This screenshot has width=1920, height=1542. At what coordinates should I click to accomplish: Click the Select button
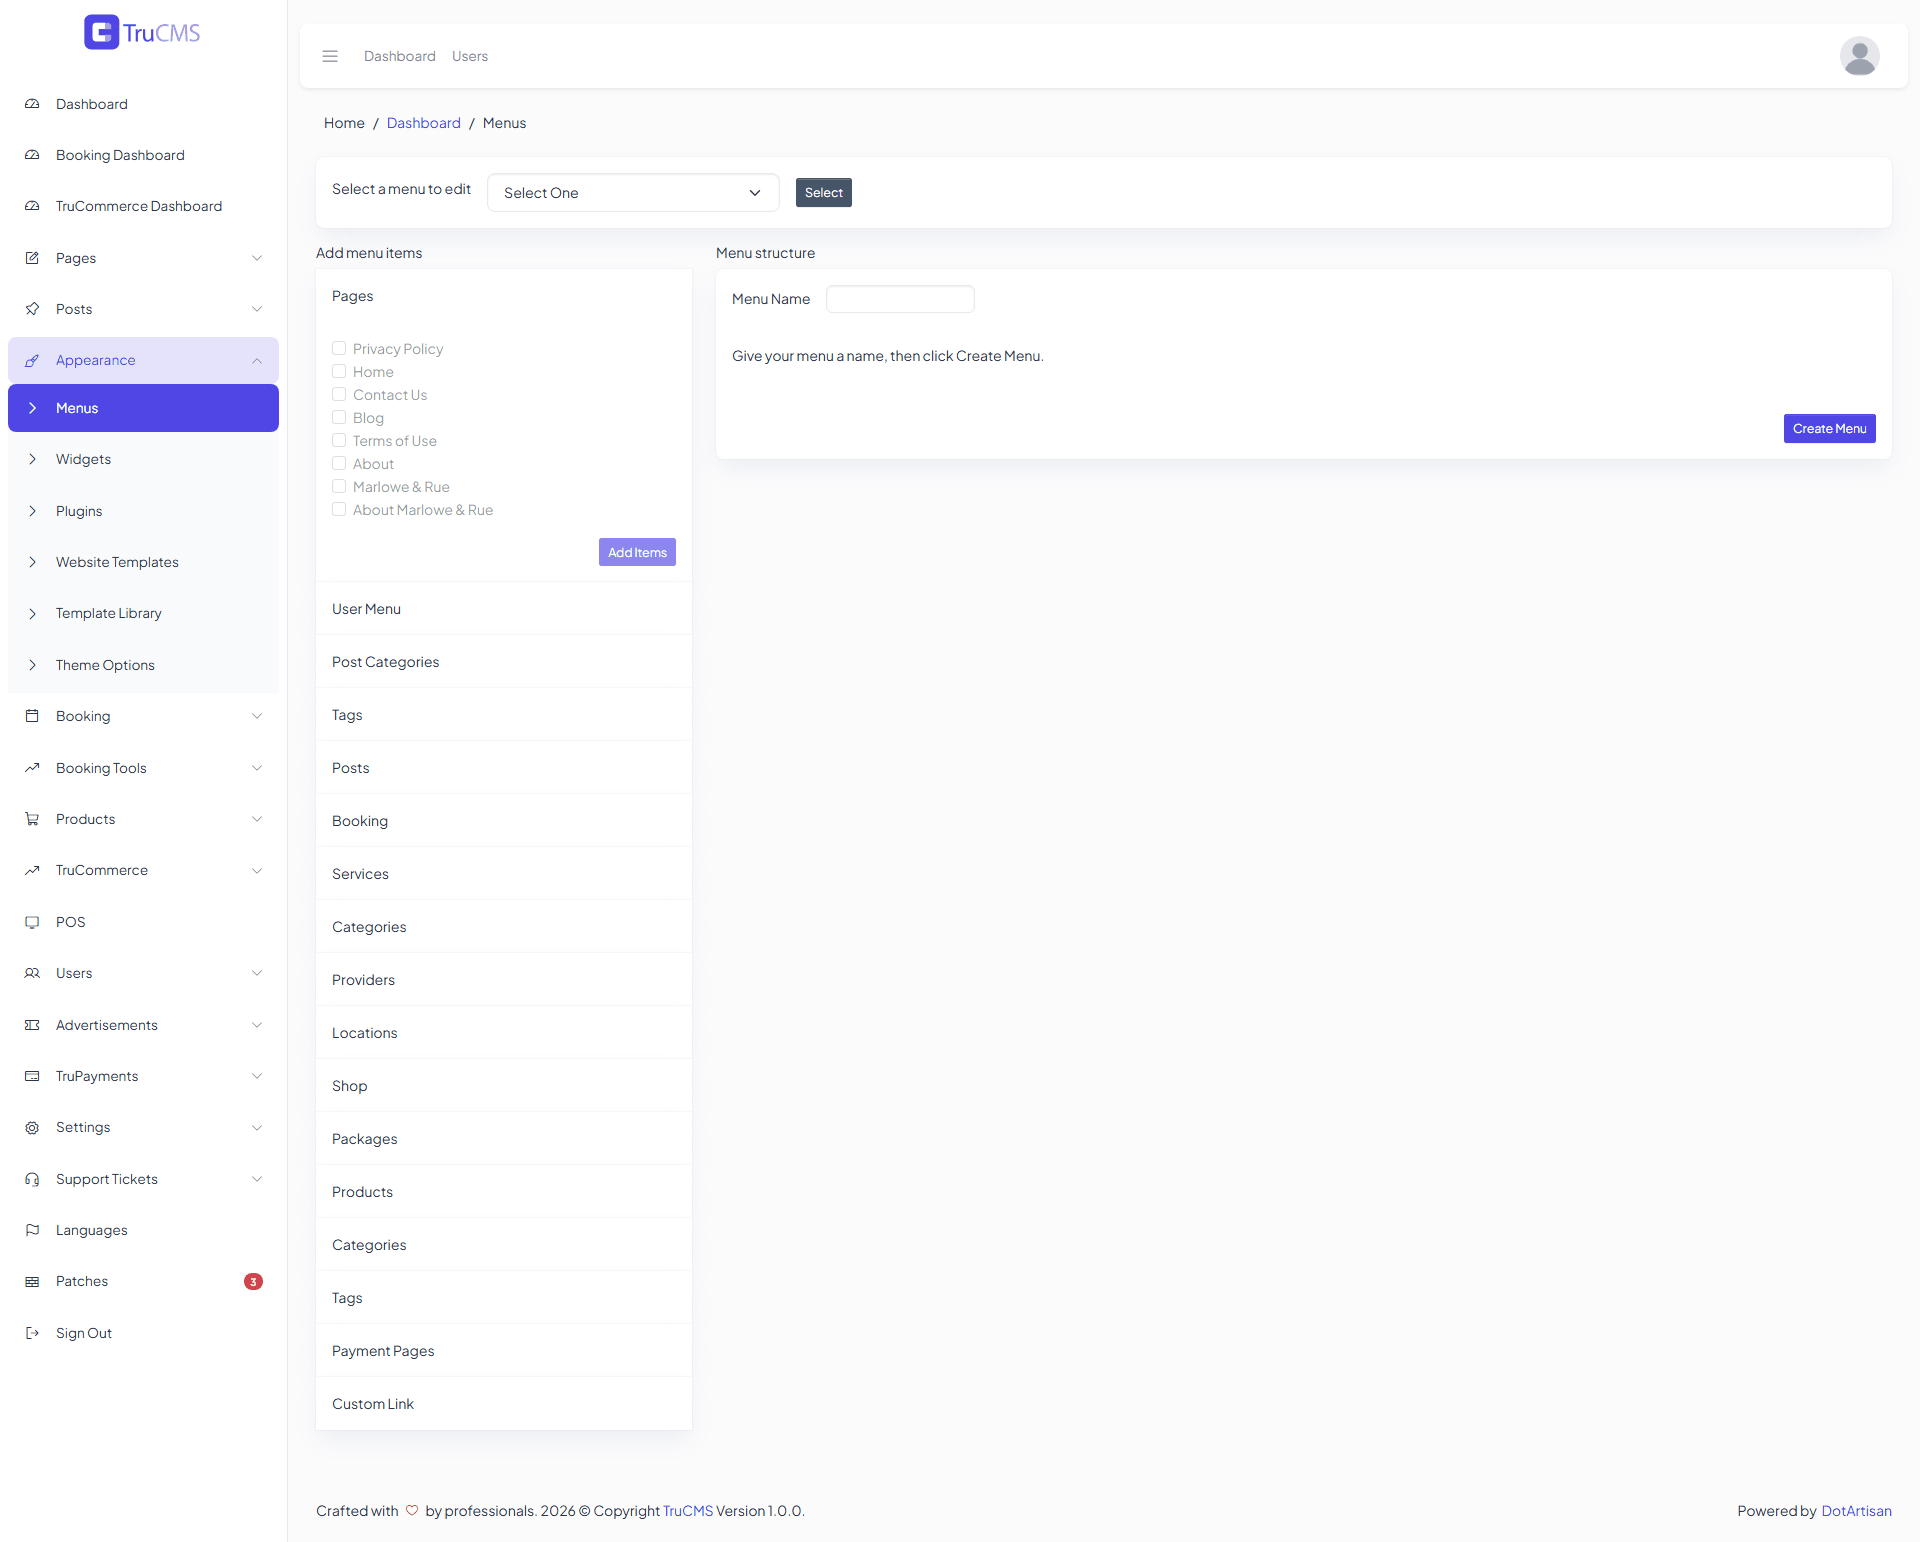pyautogui.click(x=824, y=193)
